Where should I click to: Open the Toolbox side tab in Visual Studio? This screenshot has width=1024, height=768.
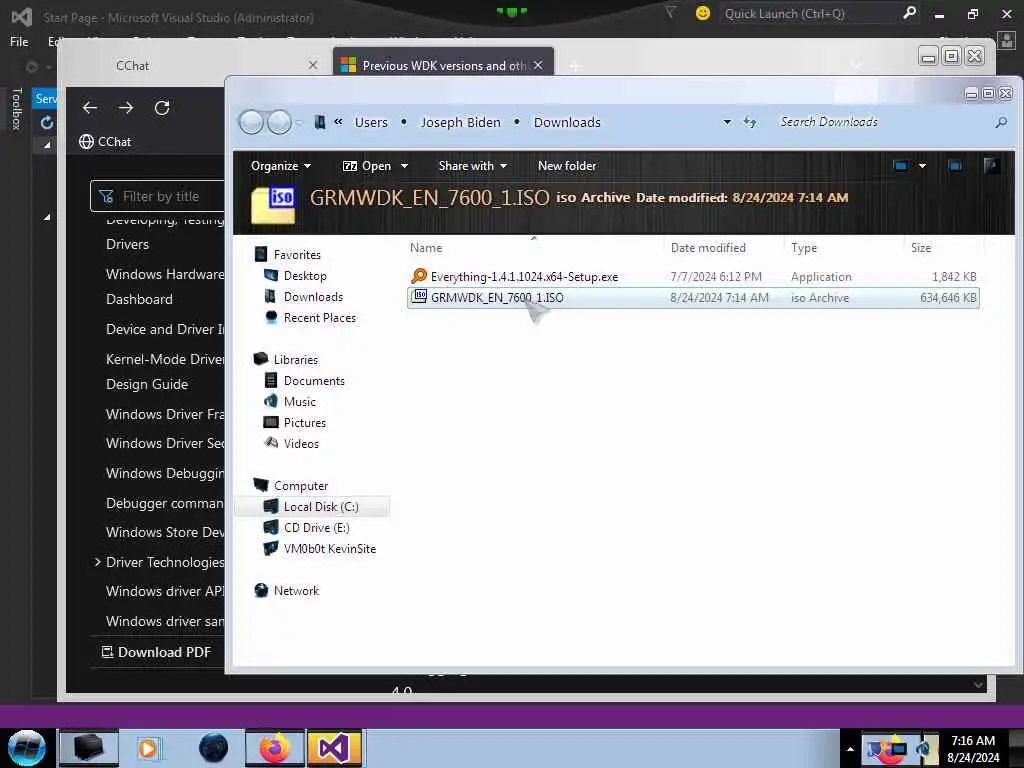(x=17, y=108)
